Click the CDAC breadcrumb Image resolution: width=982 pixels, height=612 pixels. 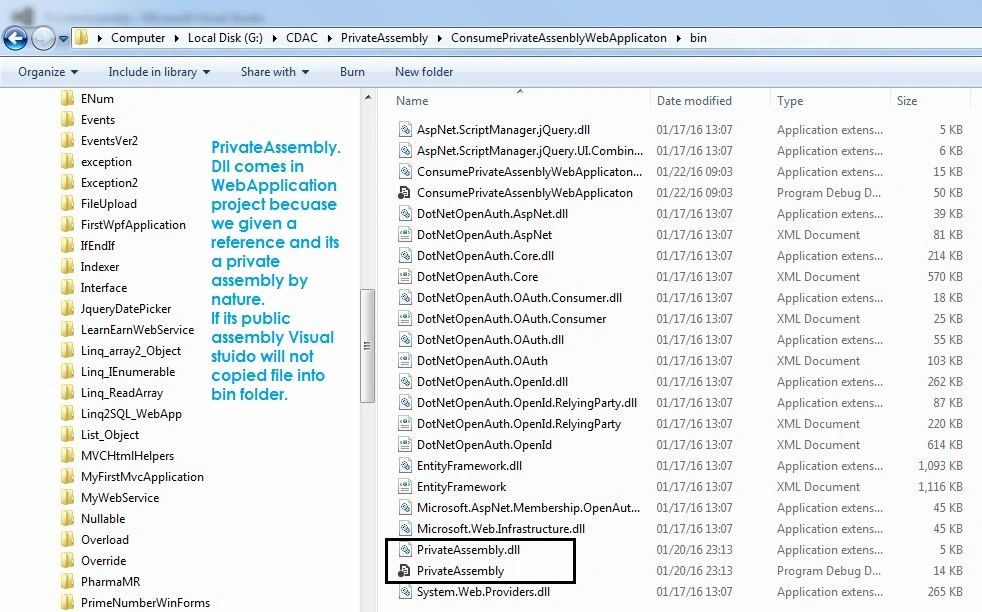coord(302,38)
